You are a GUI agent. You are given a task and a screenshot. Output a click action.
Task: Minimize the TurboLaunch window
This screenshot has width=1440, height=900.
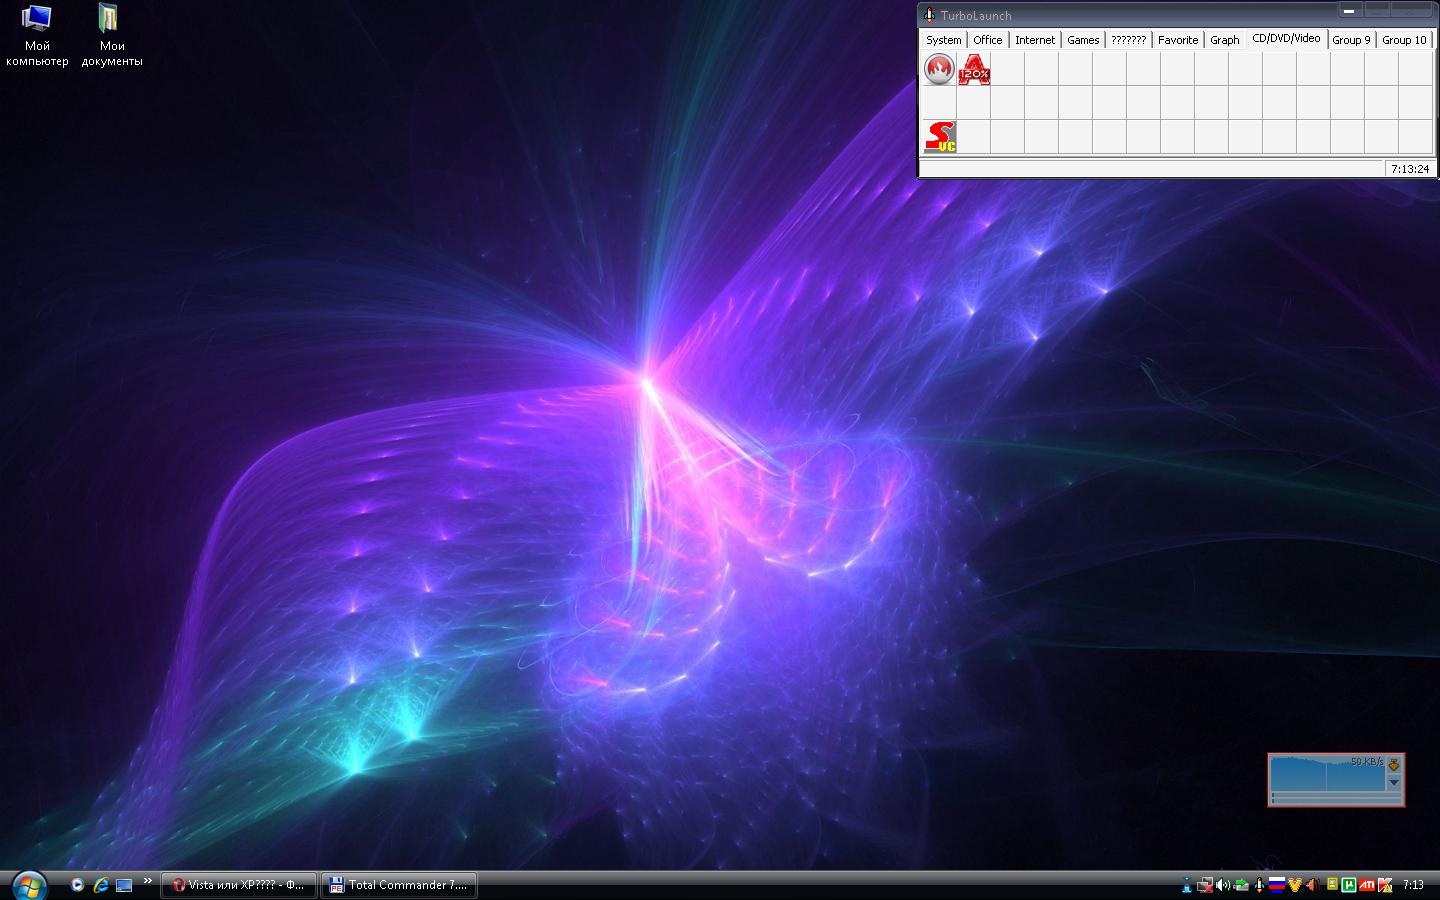coord(1349,10)
